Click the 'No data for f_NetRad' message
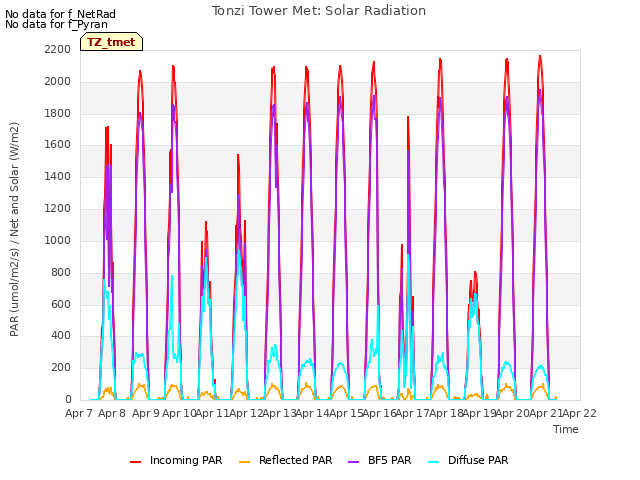Screen dimensions: 640x480 (x=60, y=14)
